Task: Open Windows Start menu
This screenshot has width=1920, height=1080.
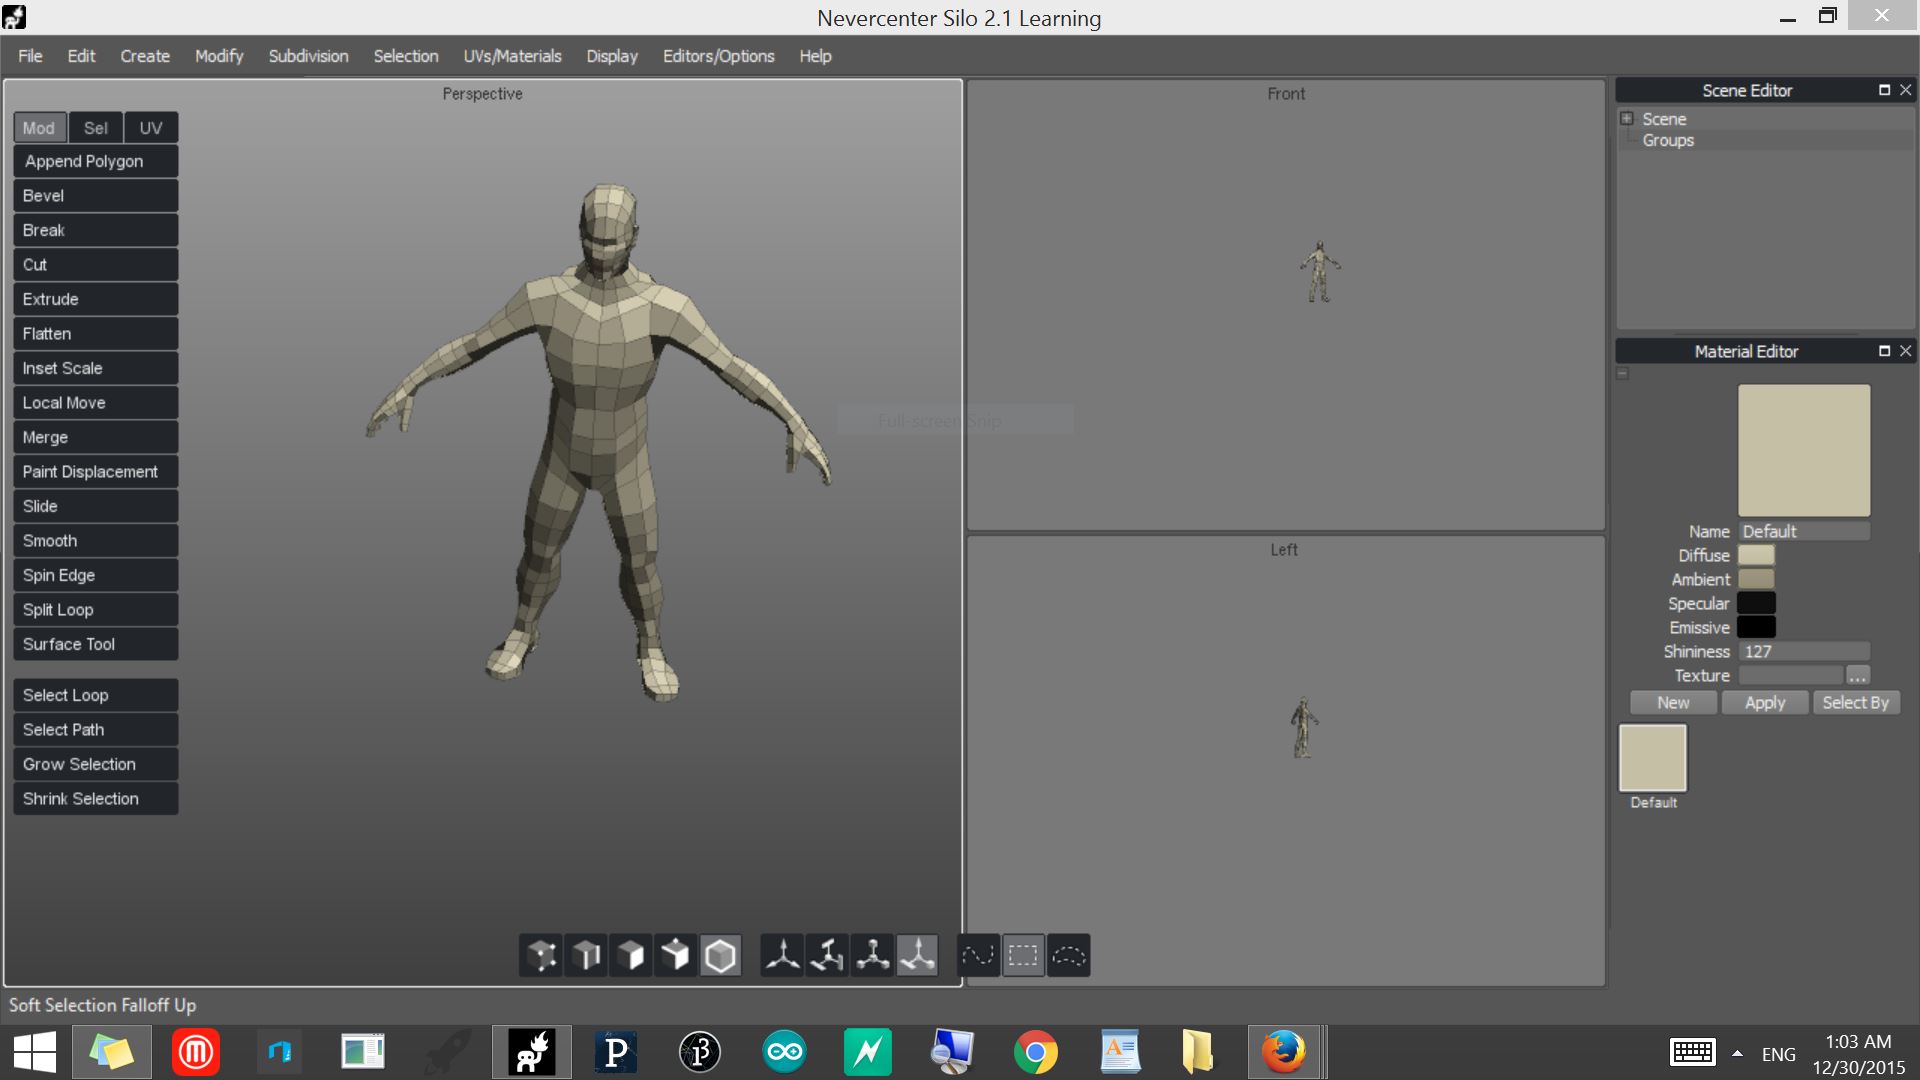Action: click(35, 1052)
